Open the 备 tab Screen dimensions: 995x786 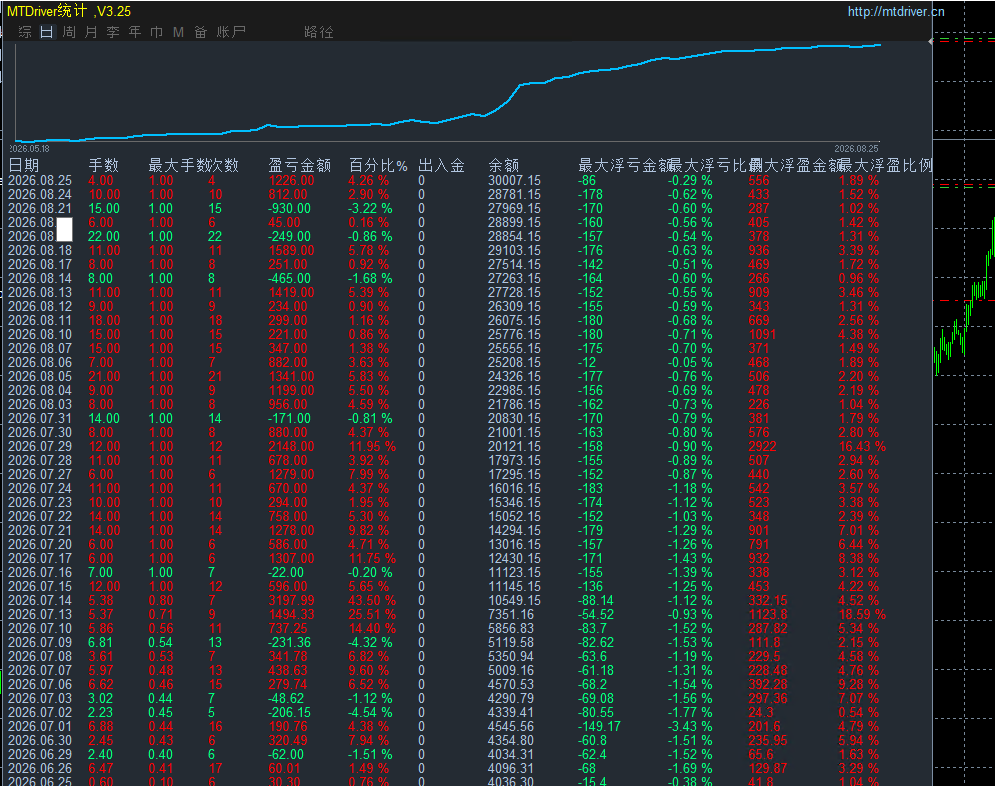tap(201, 32)
